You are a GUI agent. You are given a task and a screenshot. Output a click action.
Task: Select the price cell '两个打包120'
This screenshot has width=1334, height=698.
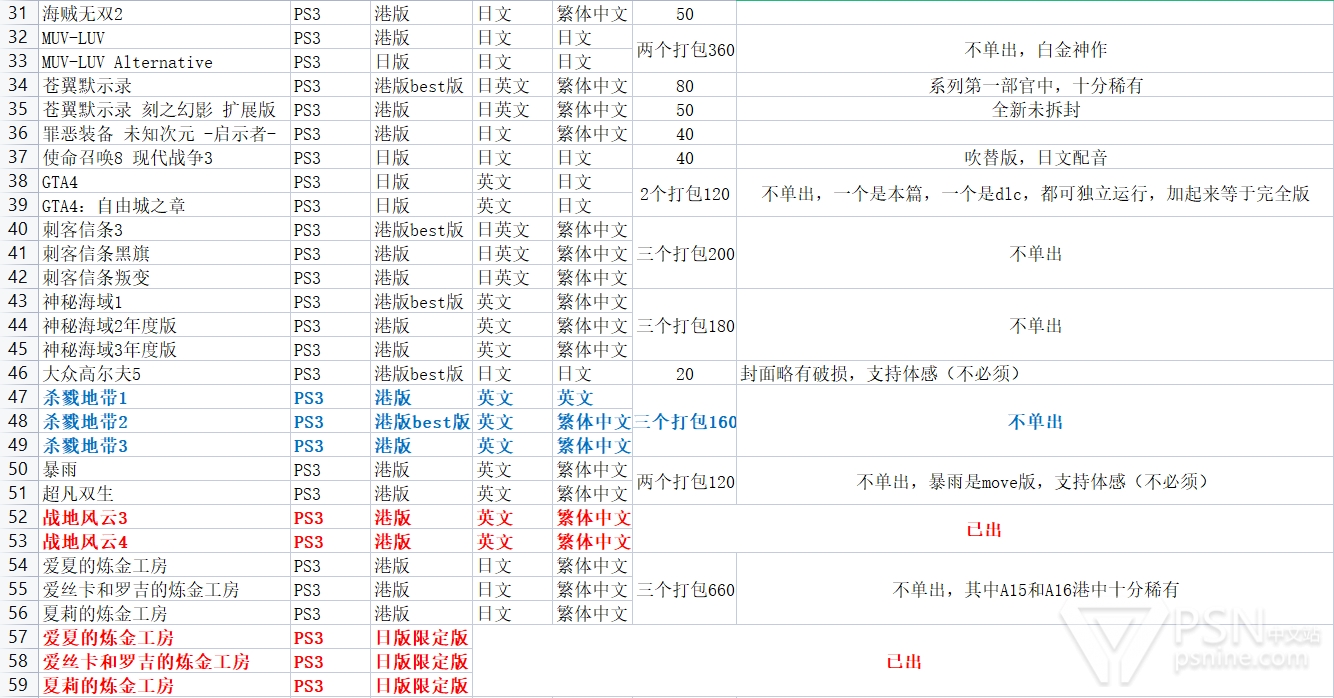[685, 482]
